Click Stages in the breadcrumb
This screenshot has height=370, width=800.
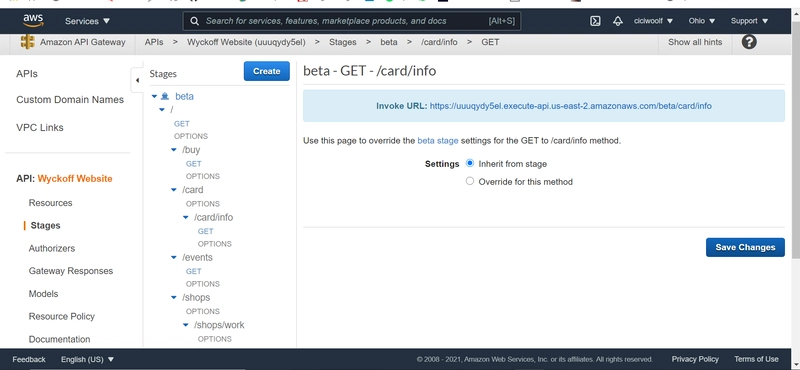click(343, 42)
